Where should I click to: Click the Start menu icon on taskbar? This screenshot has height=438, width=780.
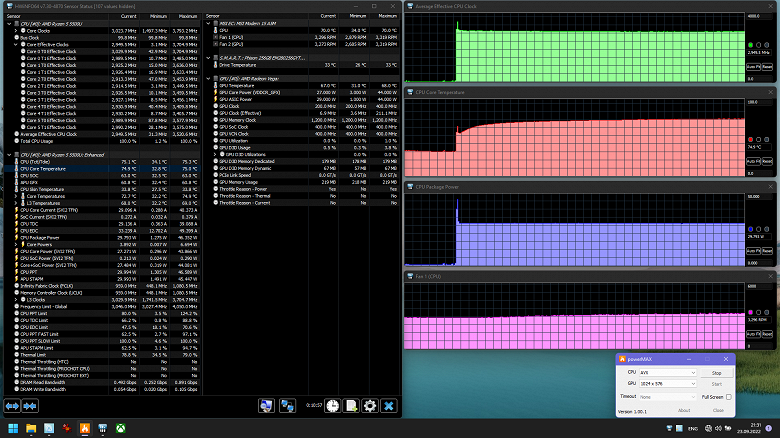tap(12, 428)
